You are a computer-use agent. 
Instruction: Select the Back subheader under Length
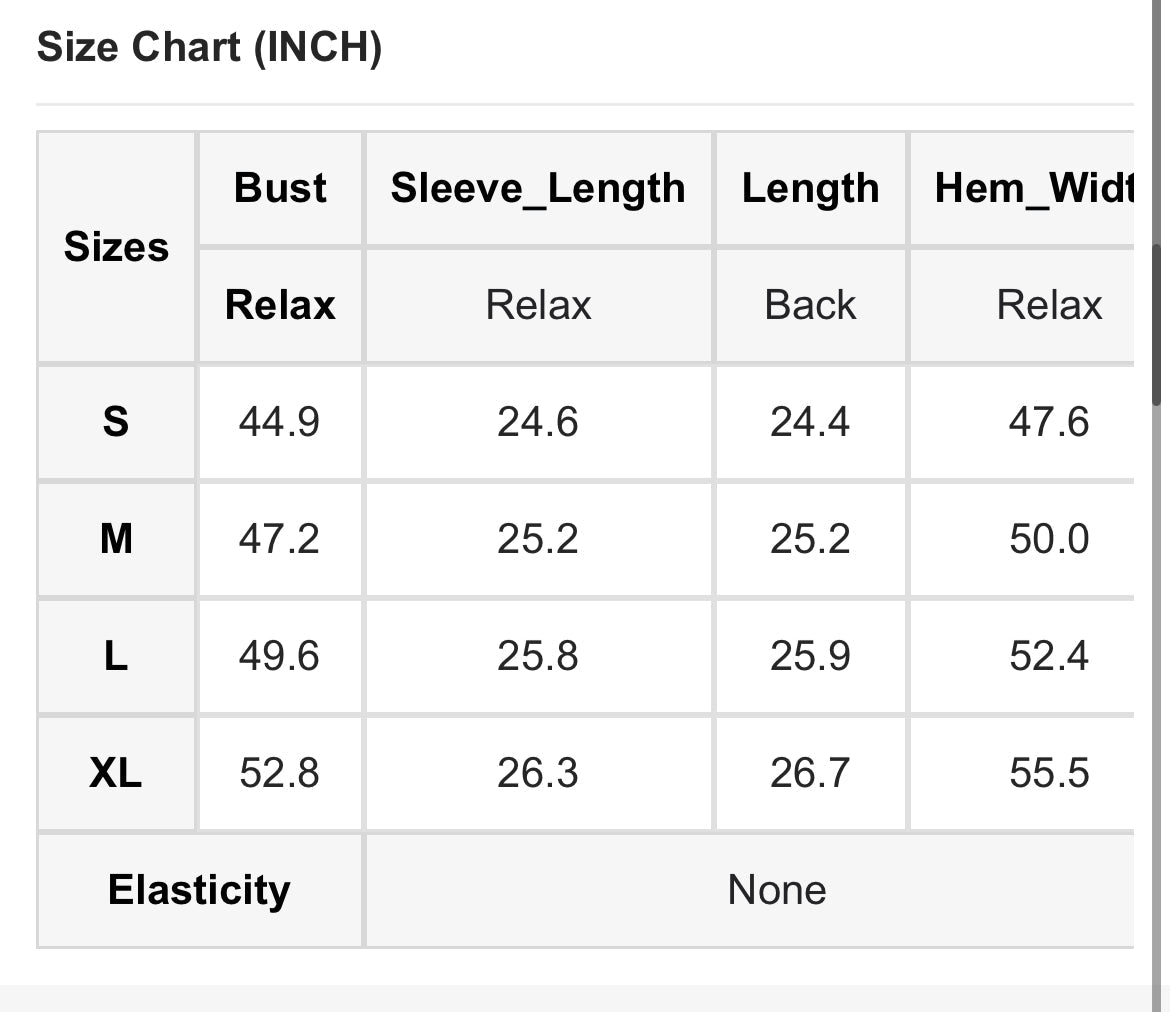[x=810, y=305]
